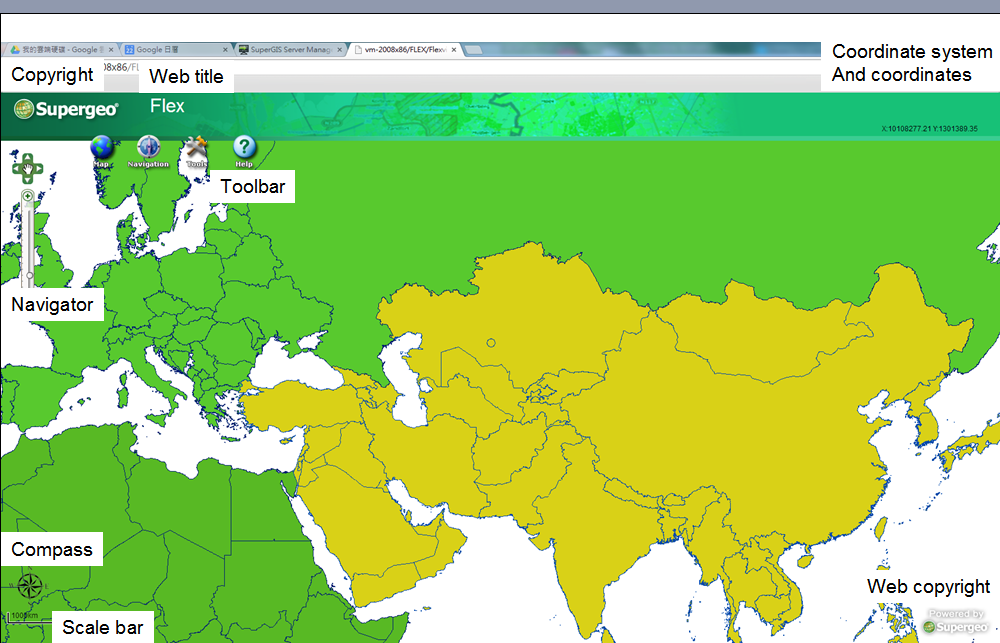Image resolution: width=1000 pixels, height=643 pixels.
Task: Click the zoom slider handle
Action: [x=28, y=274]
